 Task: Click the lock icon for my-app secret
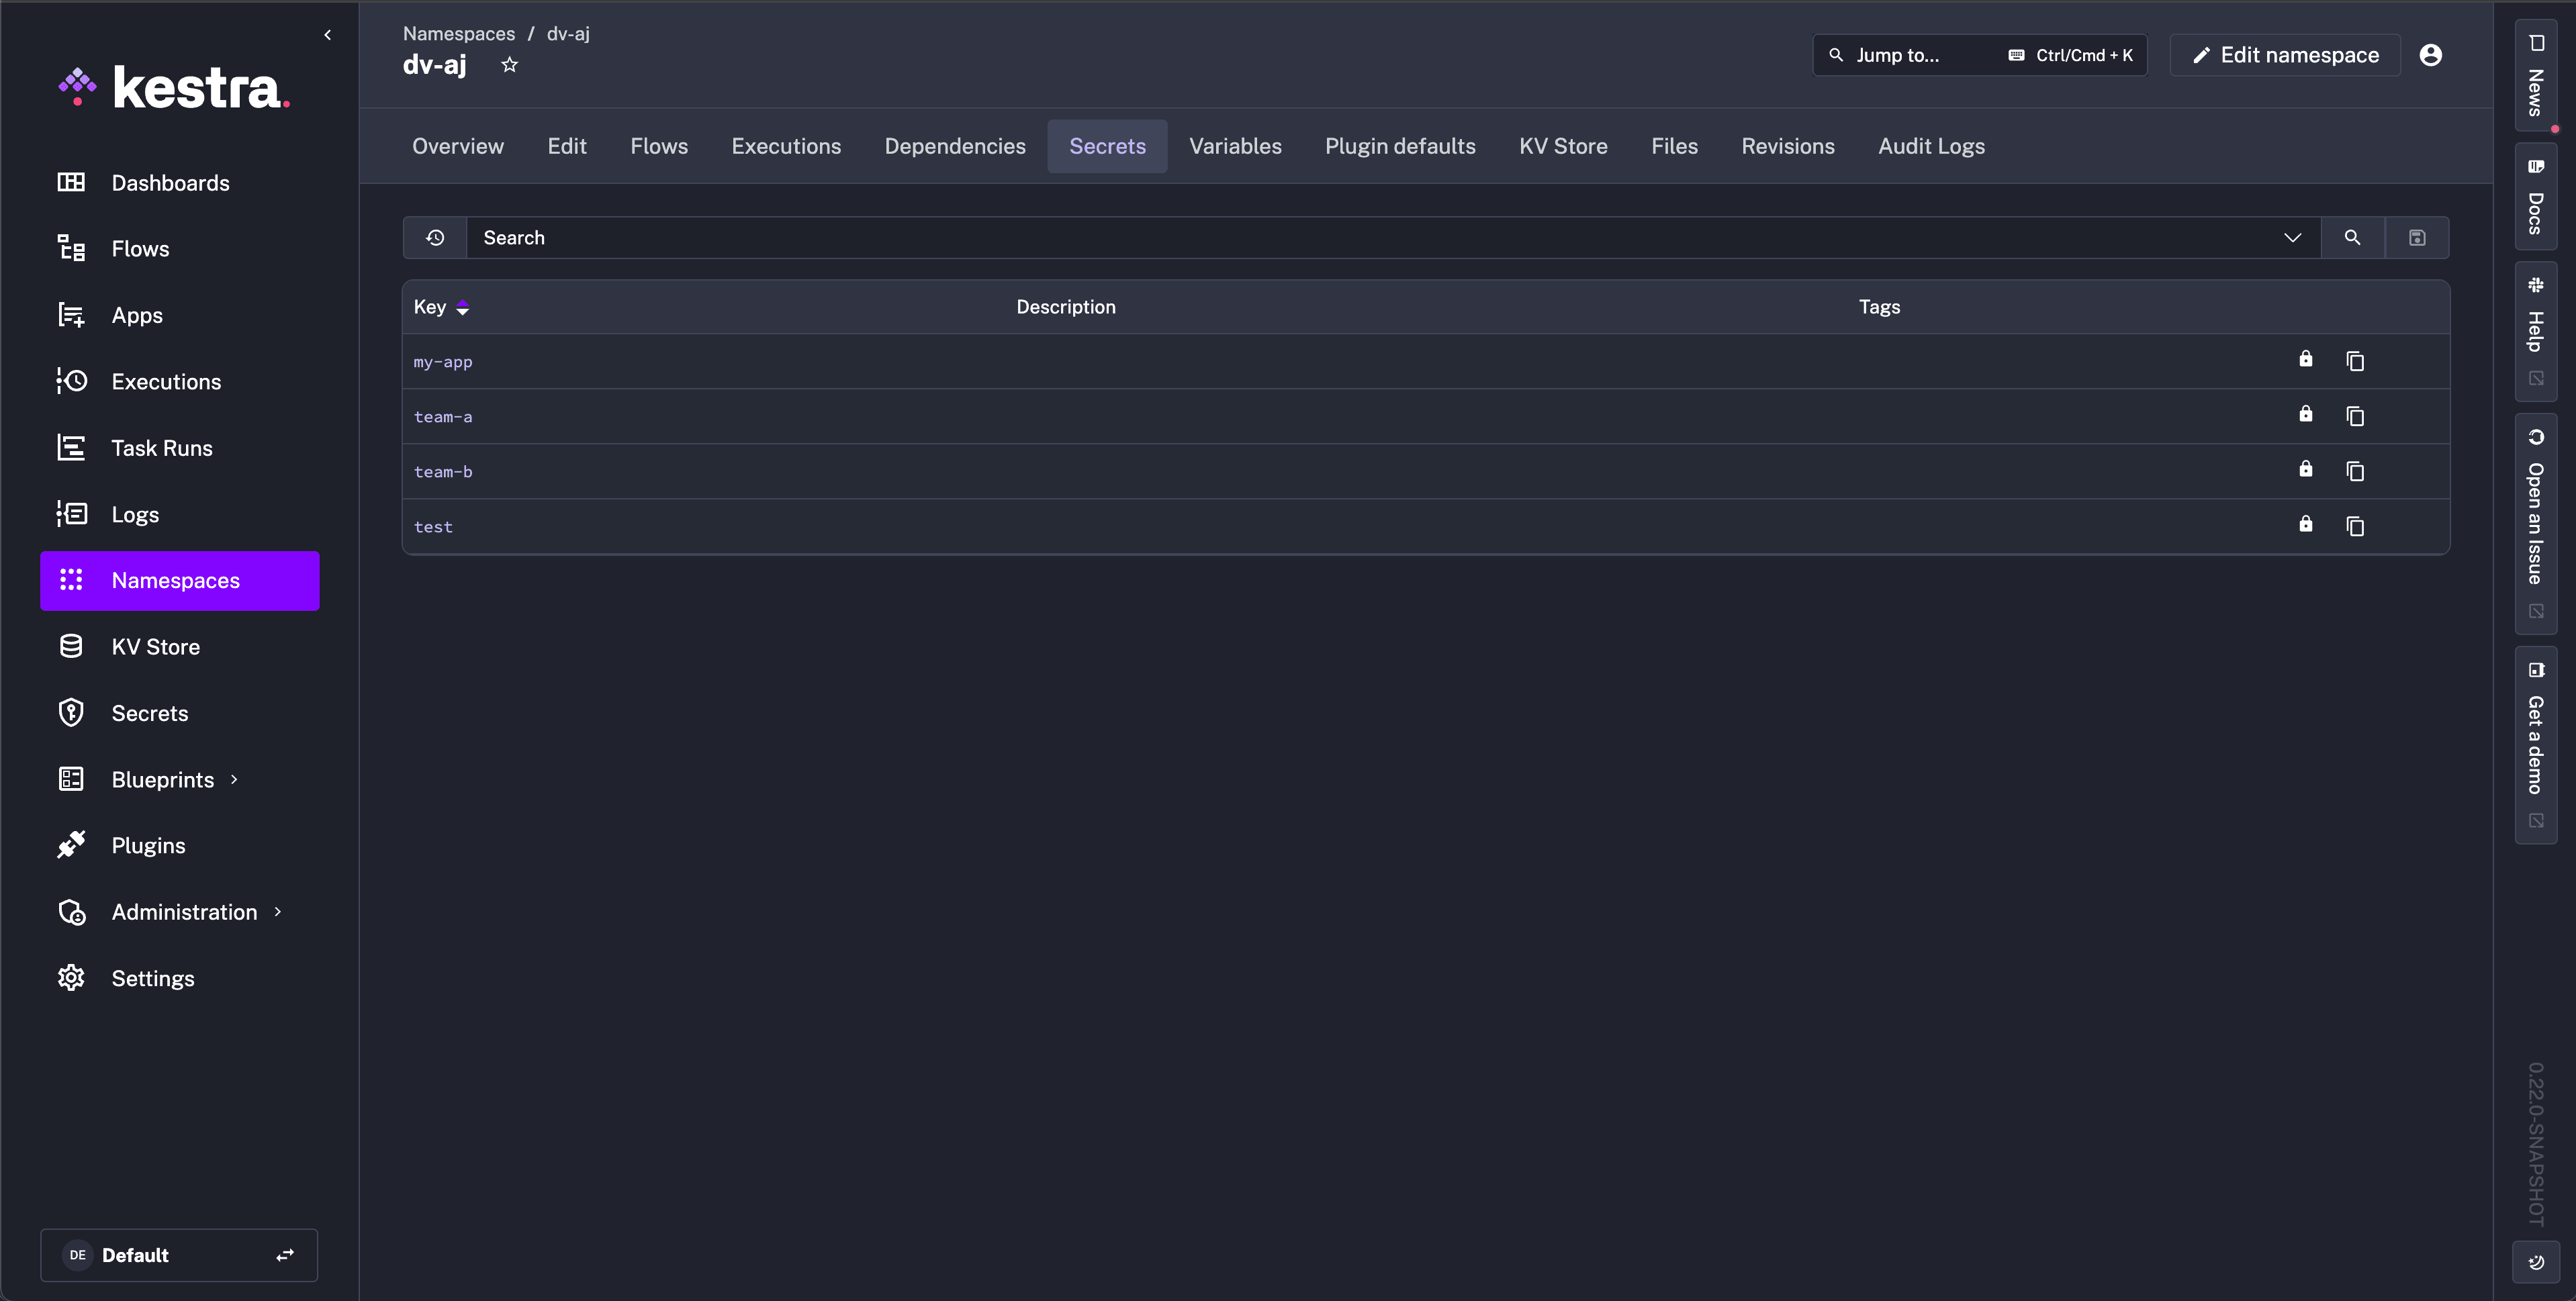2305,360
